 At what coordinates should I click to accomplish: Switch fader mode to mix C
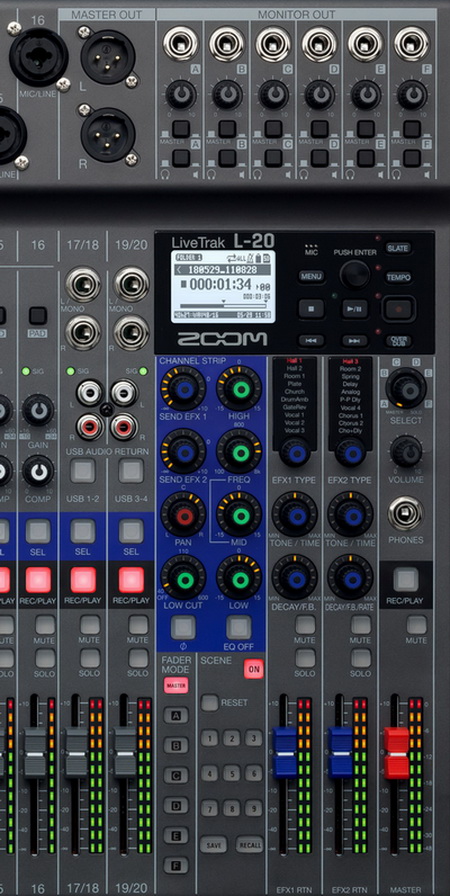click(x=176, y=775)
